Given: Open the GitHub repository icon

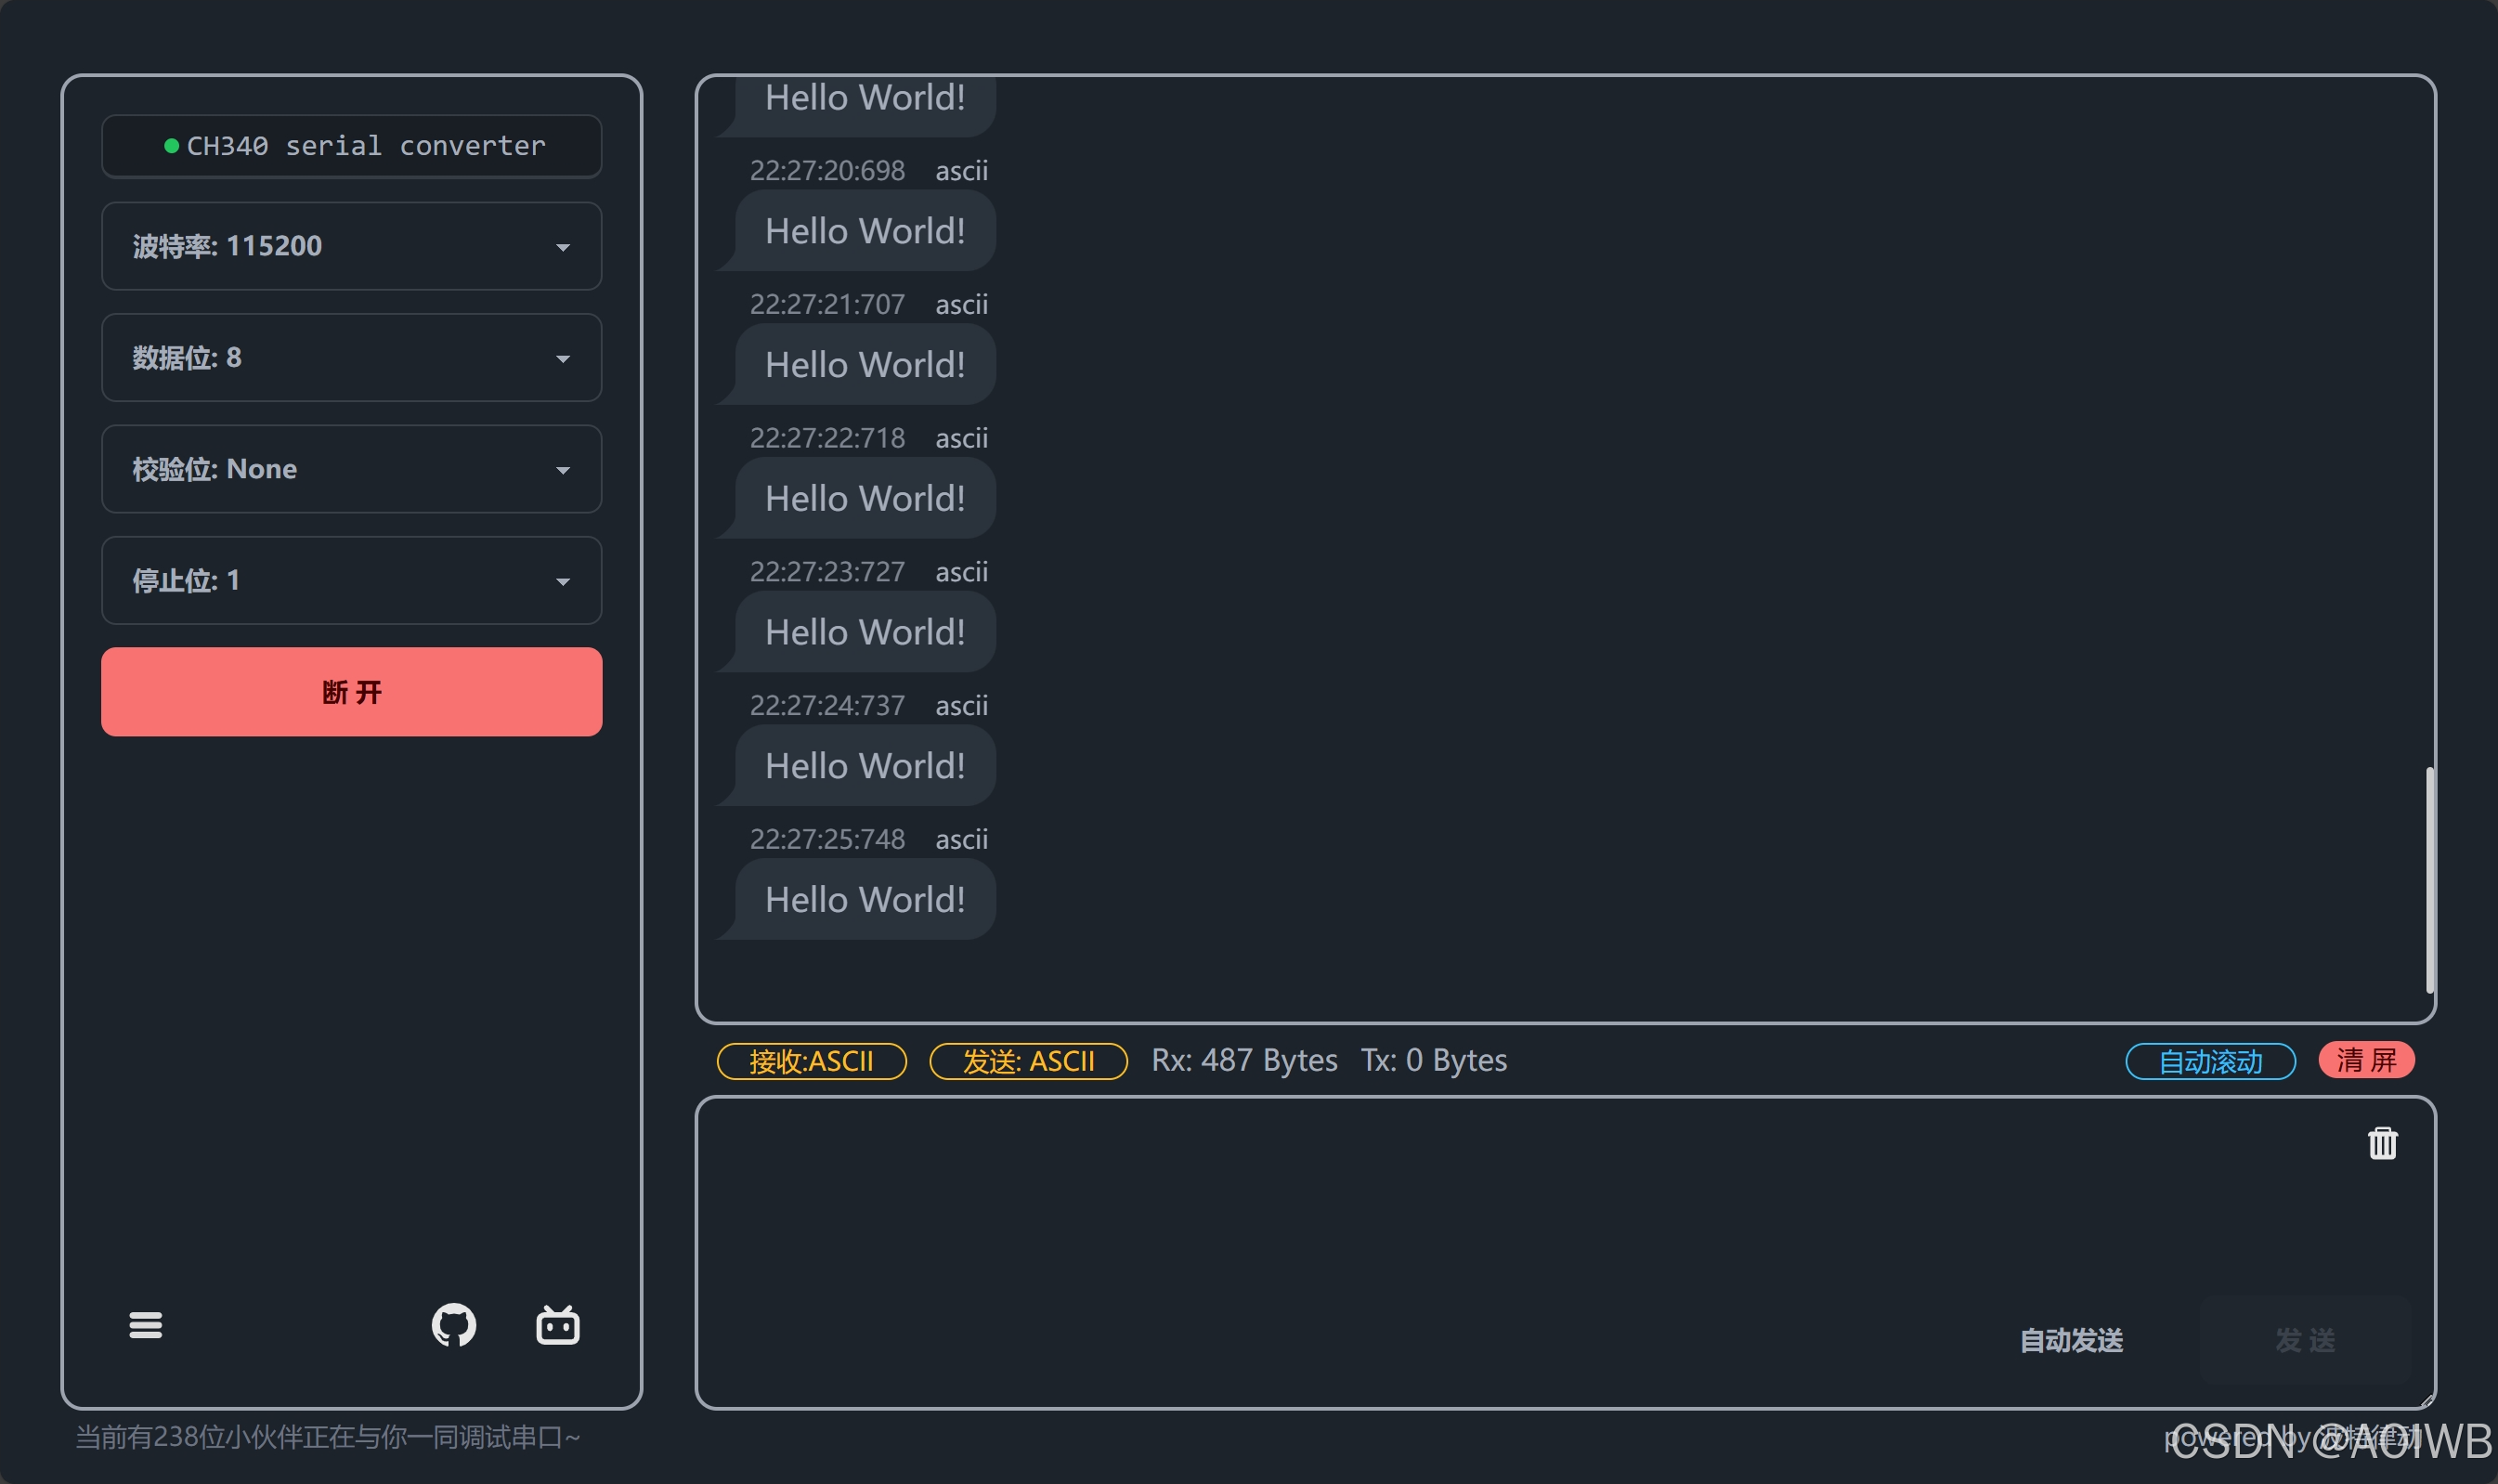Looking at the screenshot, I should point(453,1325).
